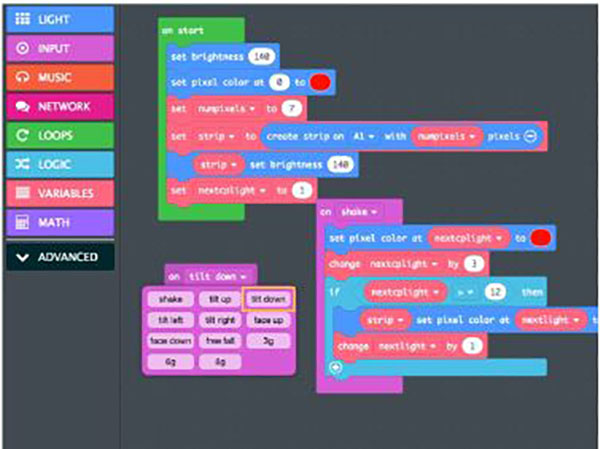Viewport: 600px width, 449px height.
Task: Open the NETWORK blocks category
Action: [x=59, y=105]
